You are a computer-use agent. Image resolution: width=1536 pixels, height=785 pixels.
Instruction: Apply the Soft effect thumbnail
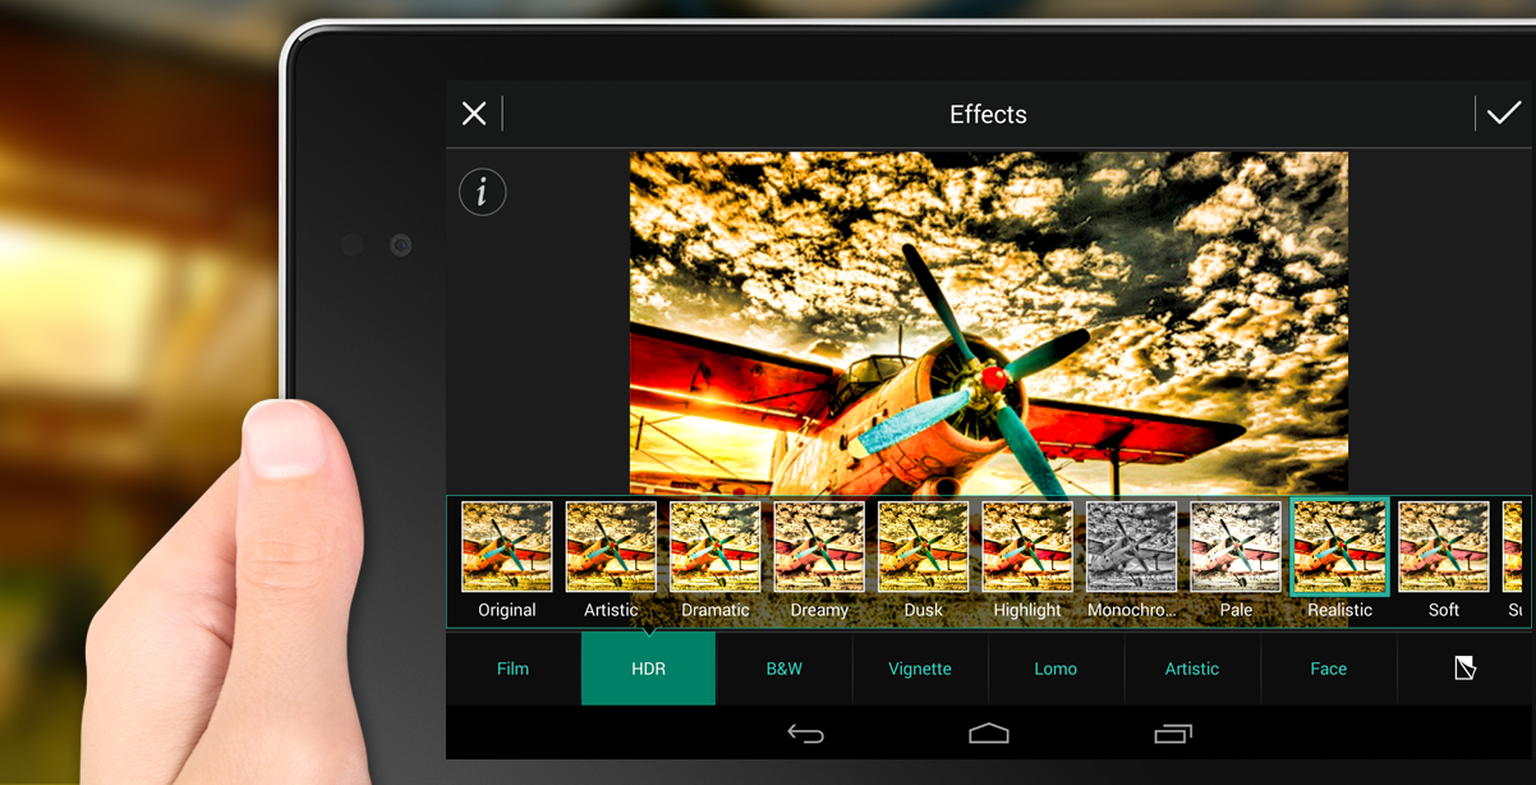tap(1443, 547)
